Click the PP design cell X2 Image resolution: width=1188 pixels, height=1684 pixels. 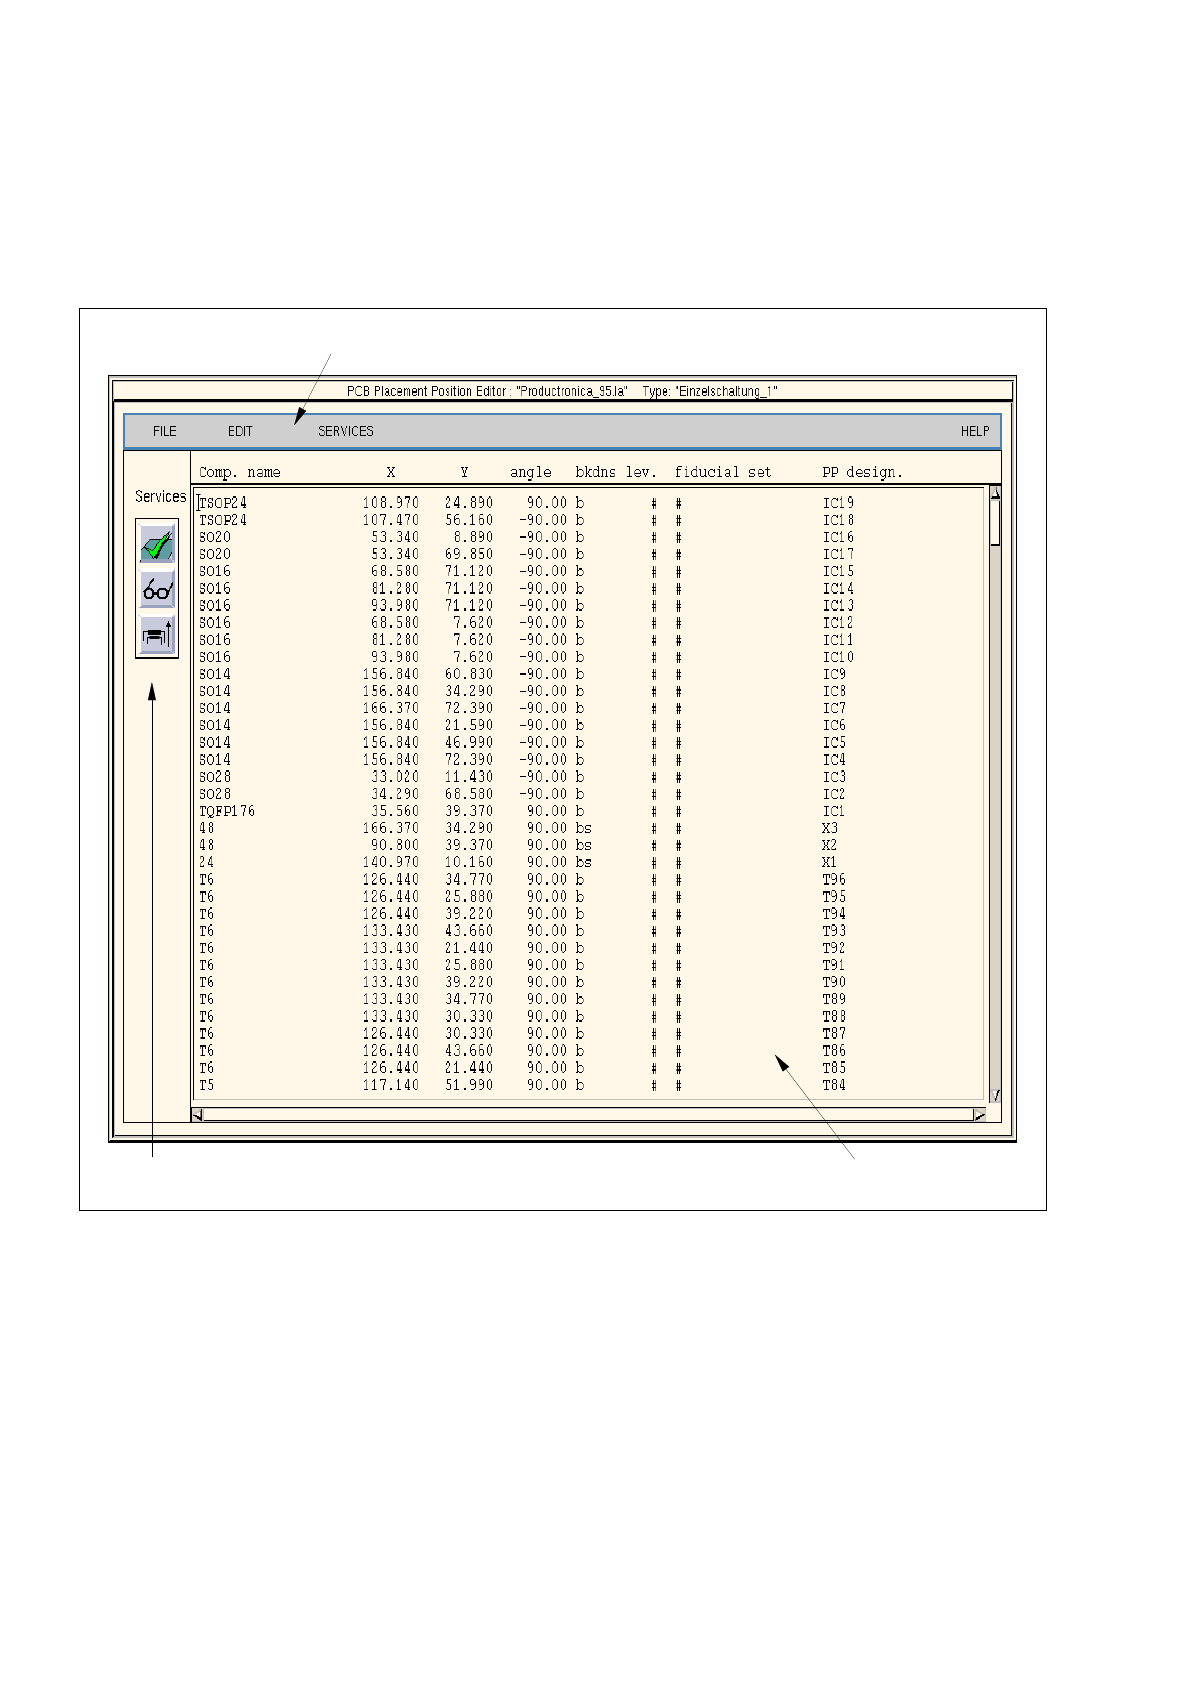[x=830, y=845]
